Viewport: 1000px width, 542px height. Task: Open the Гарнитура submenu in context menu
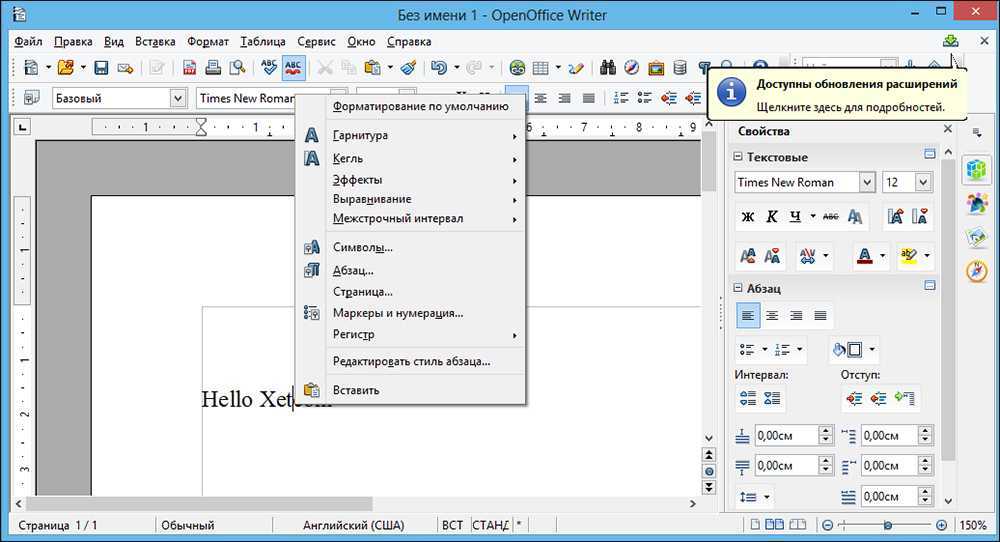point(412,135)
